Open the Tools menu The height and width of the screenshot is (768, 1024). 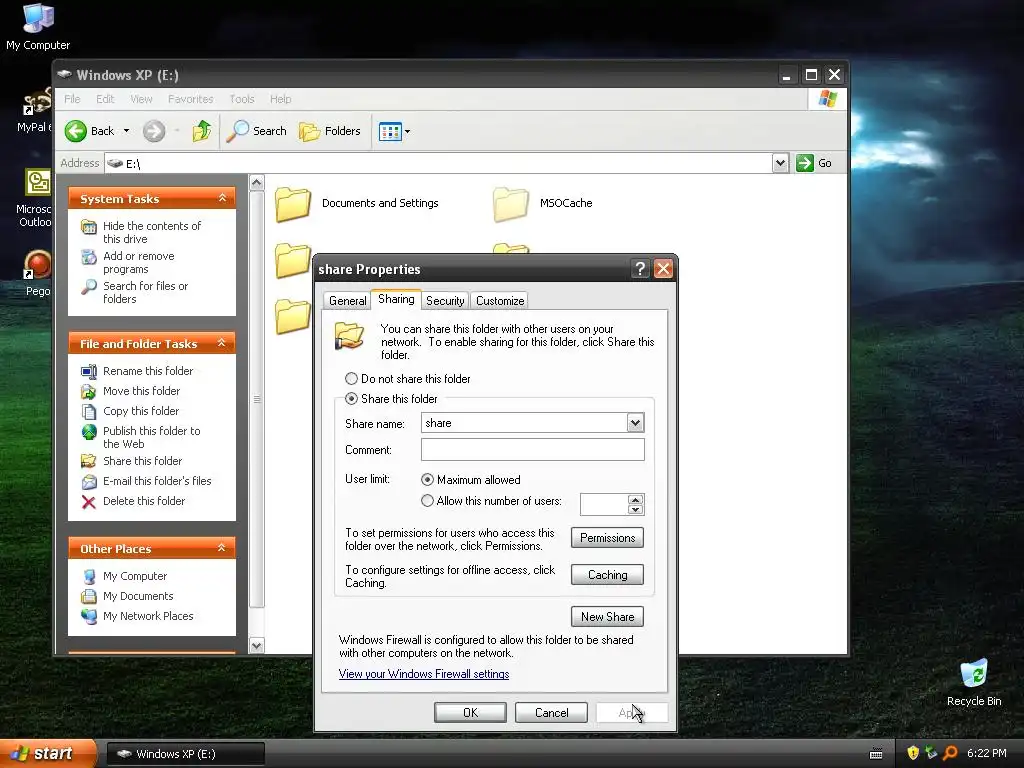tap(242, 99)
